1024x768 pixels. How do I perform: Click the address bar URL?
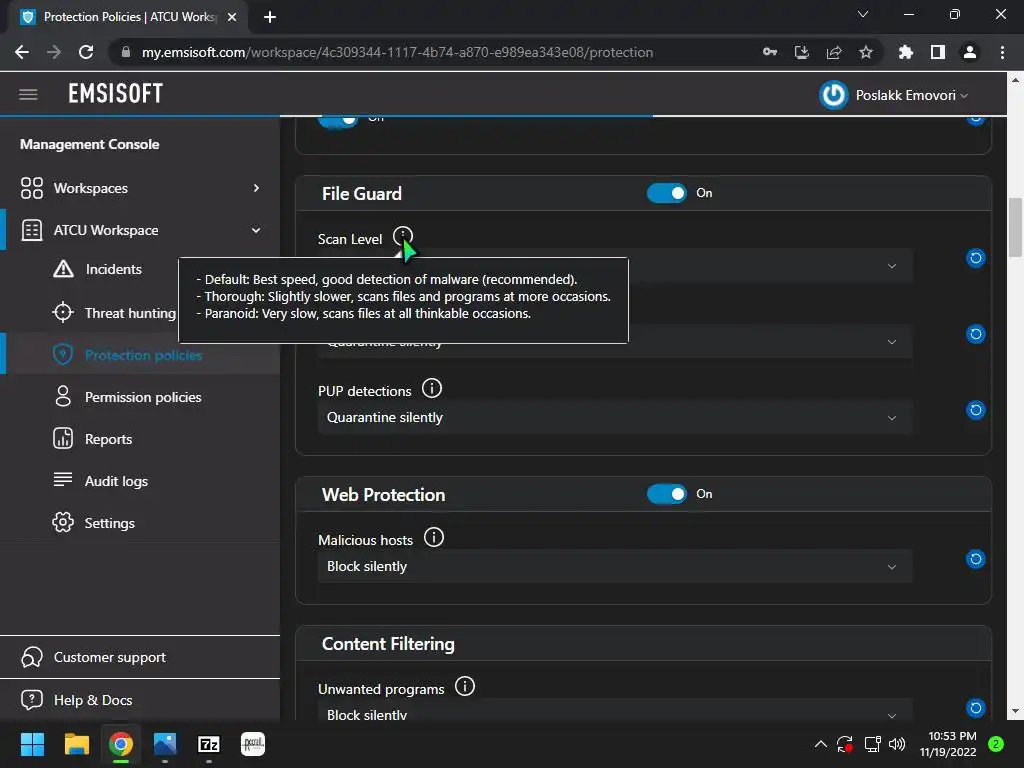(397, 52)
